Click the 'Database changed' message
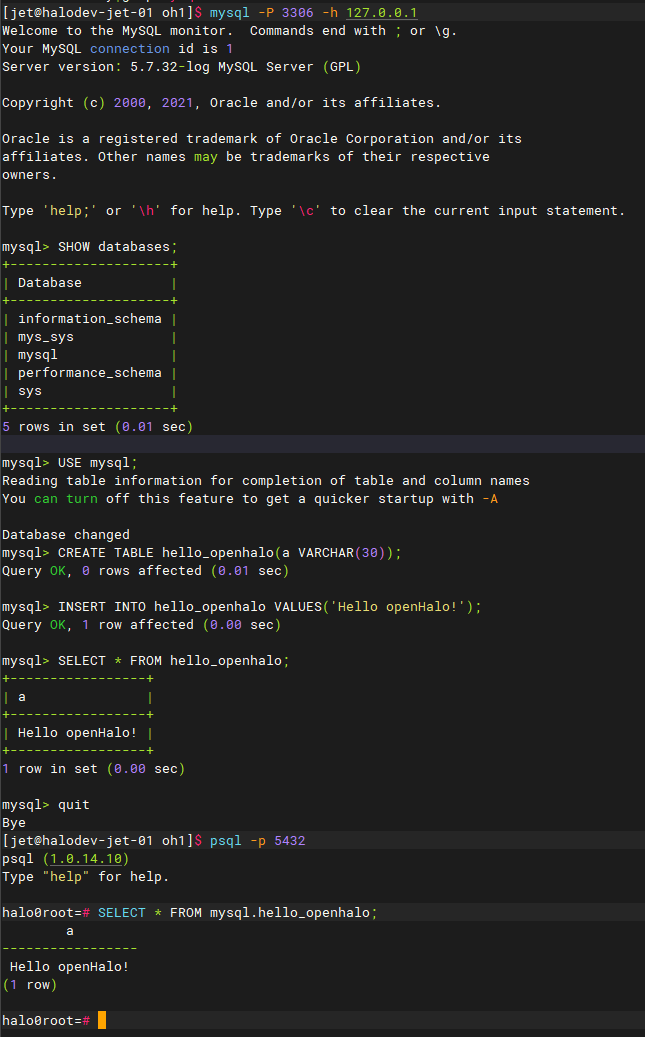Screen dimensions: 645x1037 tap(65, 535)
